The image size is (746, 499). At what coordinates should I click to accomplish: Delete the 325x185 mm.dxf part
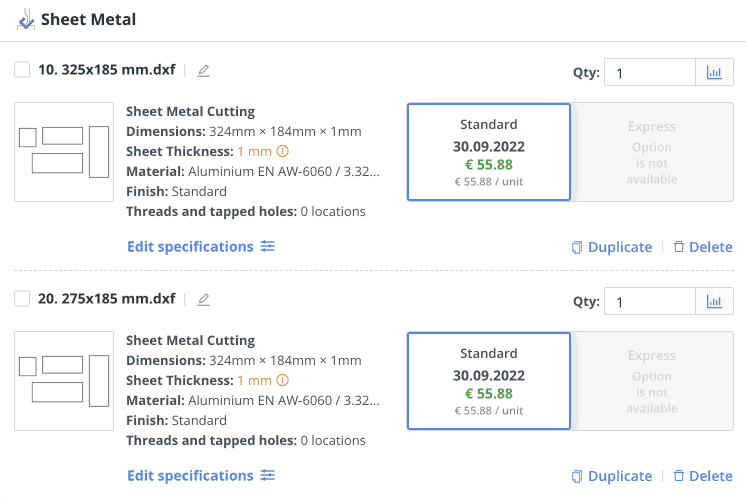(x=702, y=247)
